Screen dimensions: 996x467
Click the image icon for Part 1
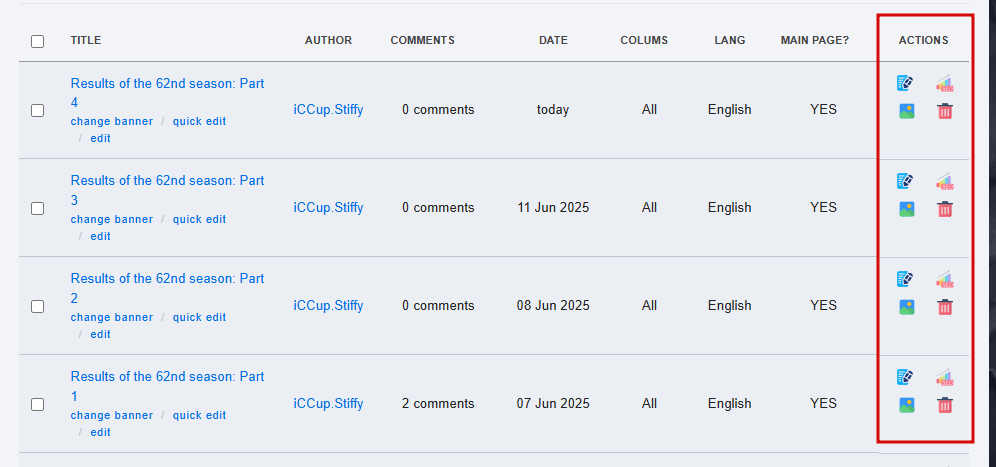[x=906, y=405]
